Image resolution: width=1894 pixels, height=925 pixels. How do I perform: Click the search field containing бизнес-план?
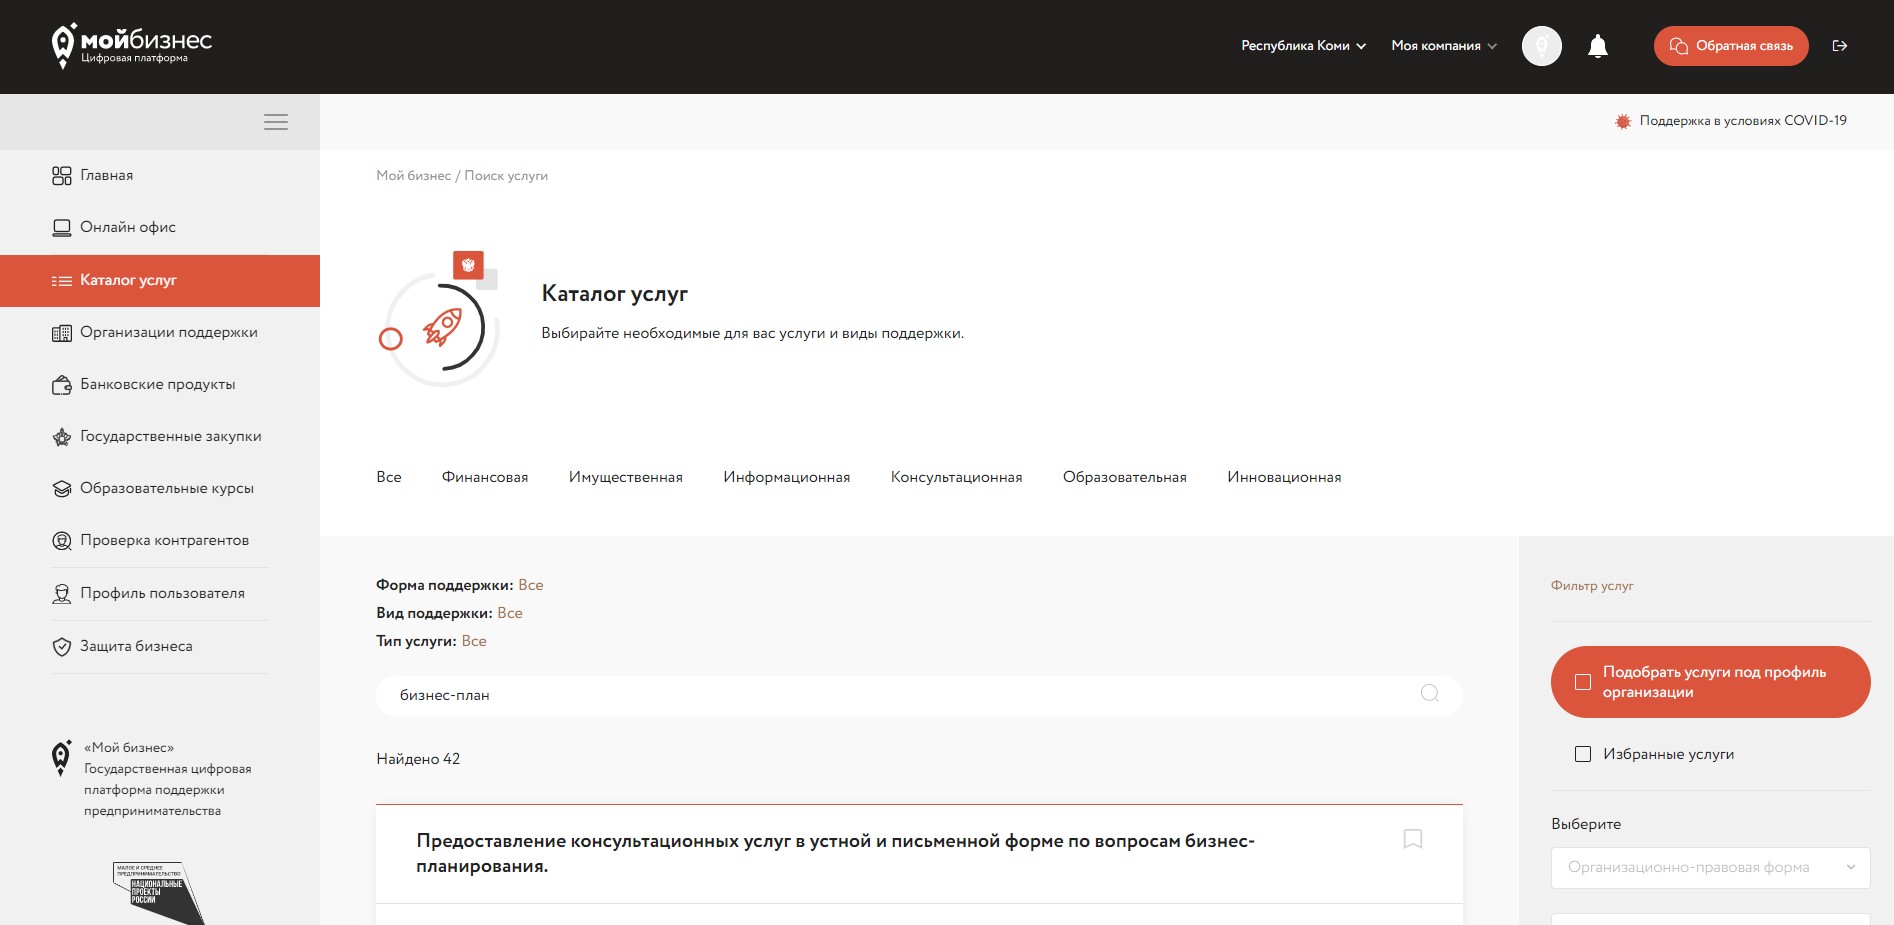pyautogui.click(x=919, y=695)
